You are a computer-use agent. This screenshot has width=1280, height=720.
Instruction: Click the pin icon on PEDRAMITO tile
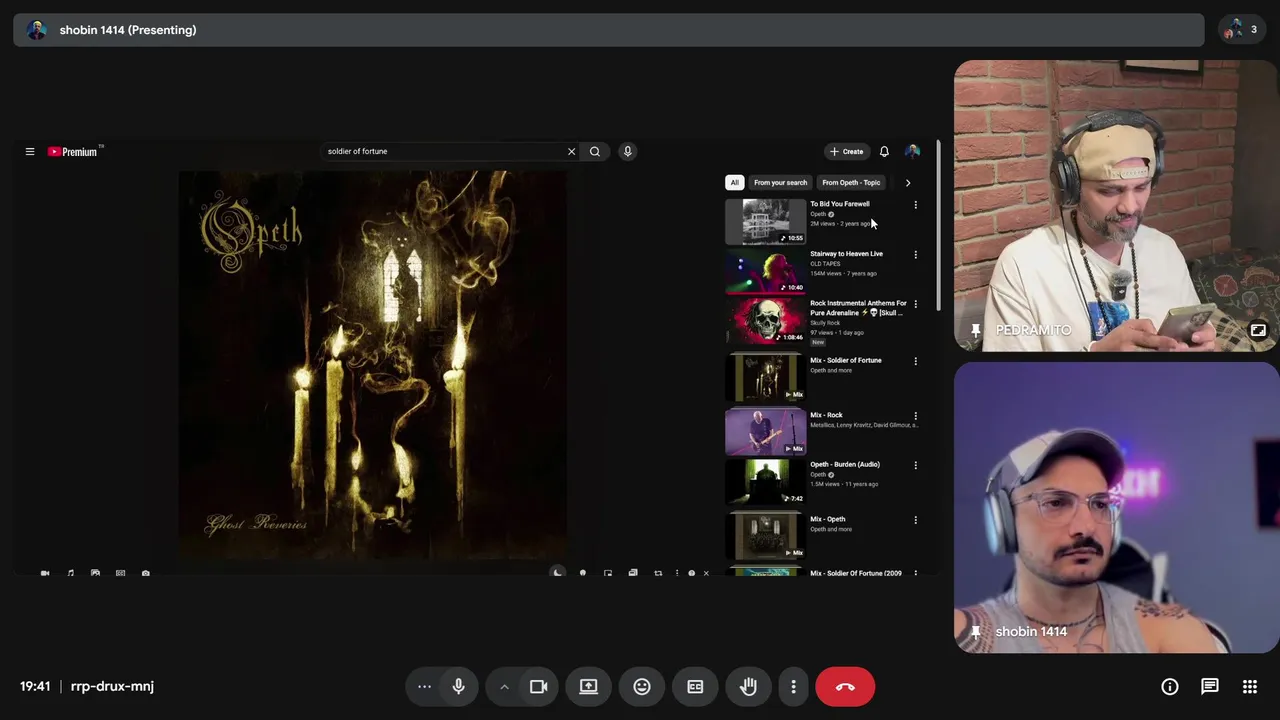click(x=976, y=330)
